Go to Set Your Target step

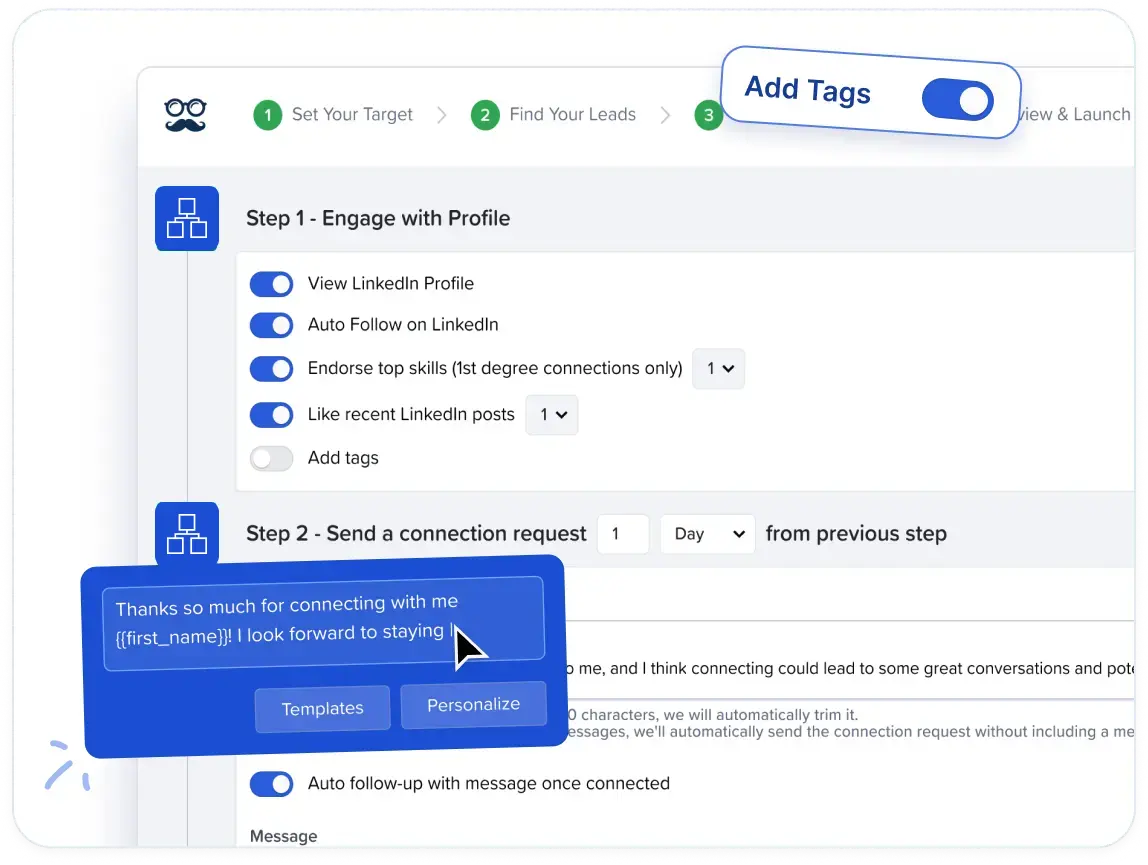tap(352, 114)
